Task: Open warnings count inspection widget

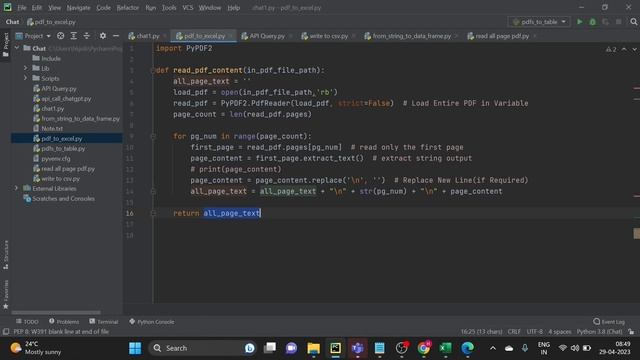Action: point(611,49)
